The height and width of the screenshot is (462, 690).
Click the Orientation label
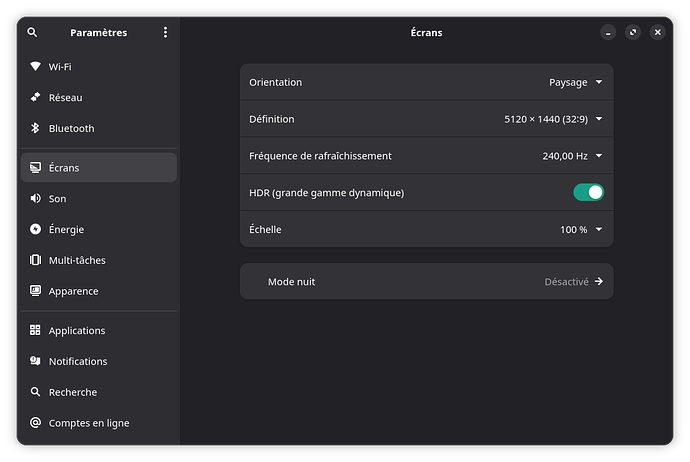pos(275,82)
